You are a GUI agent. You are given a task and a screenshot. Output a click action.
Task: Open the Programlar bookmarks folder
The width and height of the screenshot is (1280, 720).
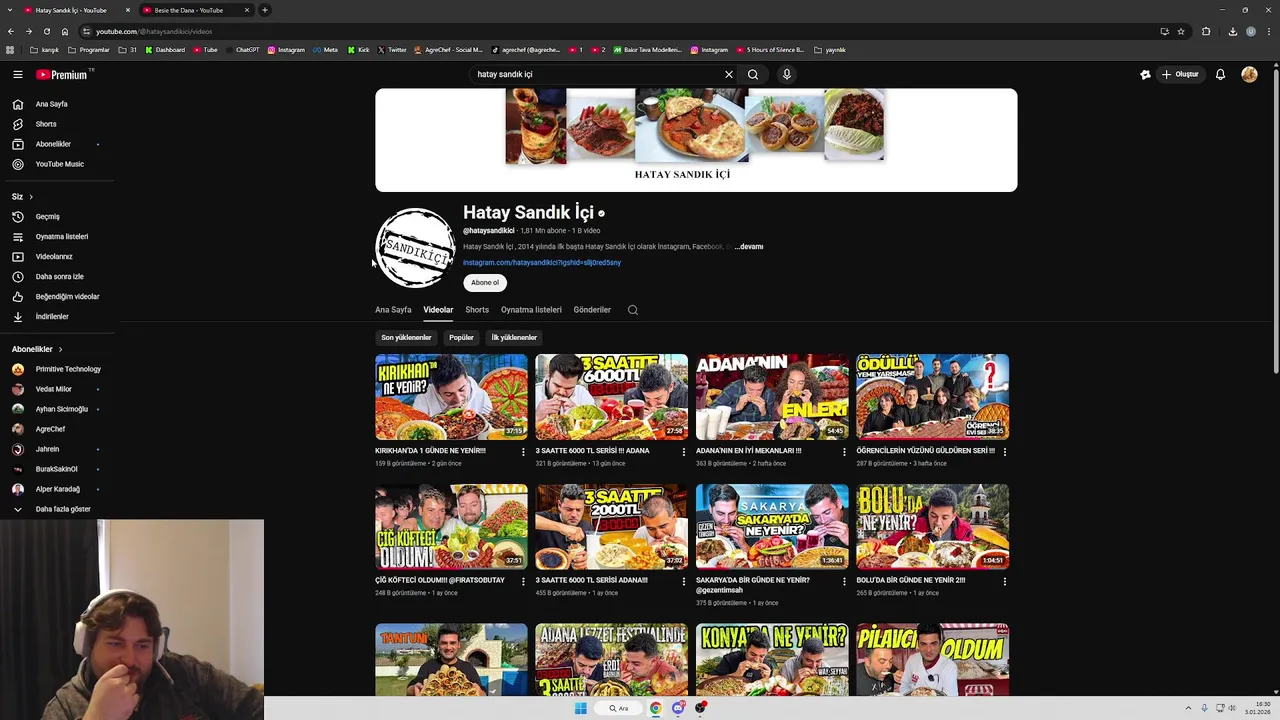89,50
